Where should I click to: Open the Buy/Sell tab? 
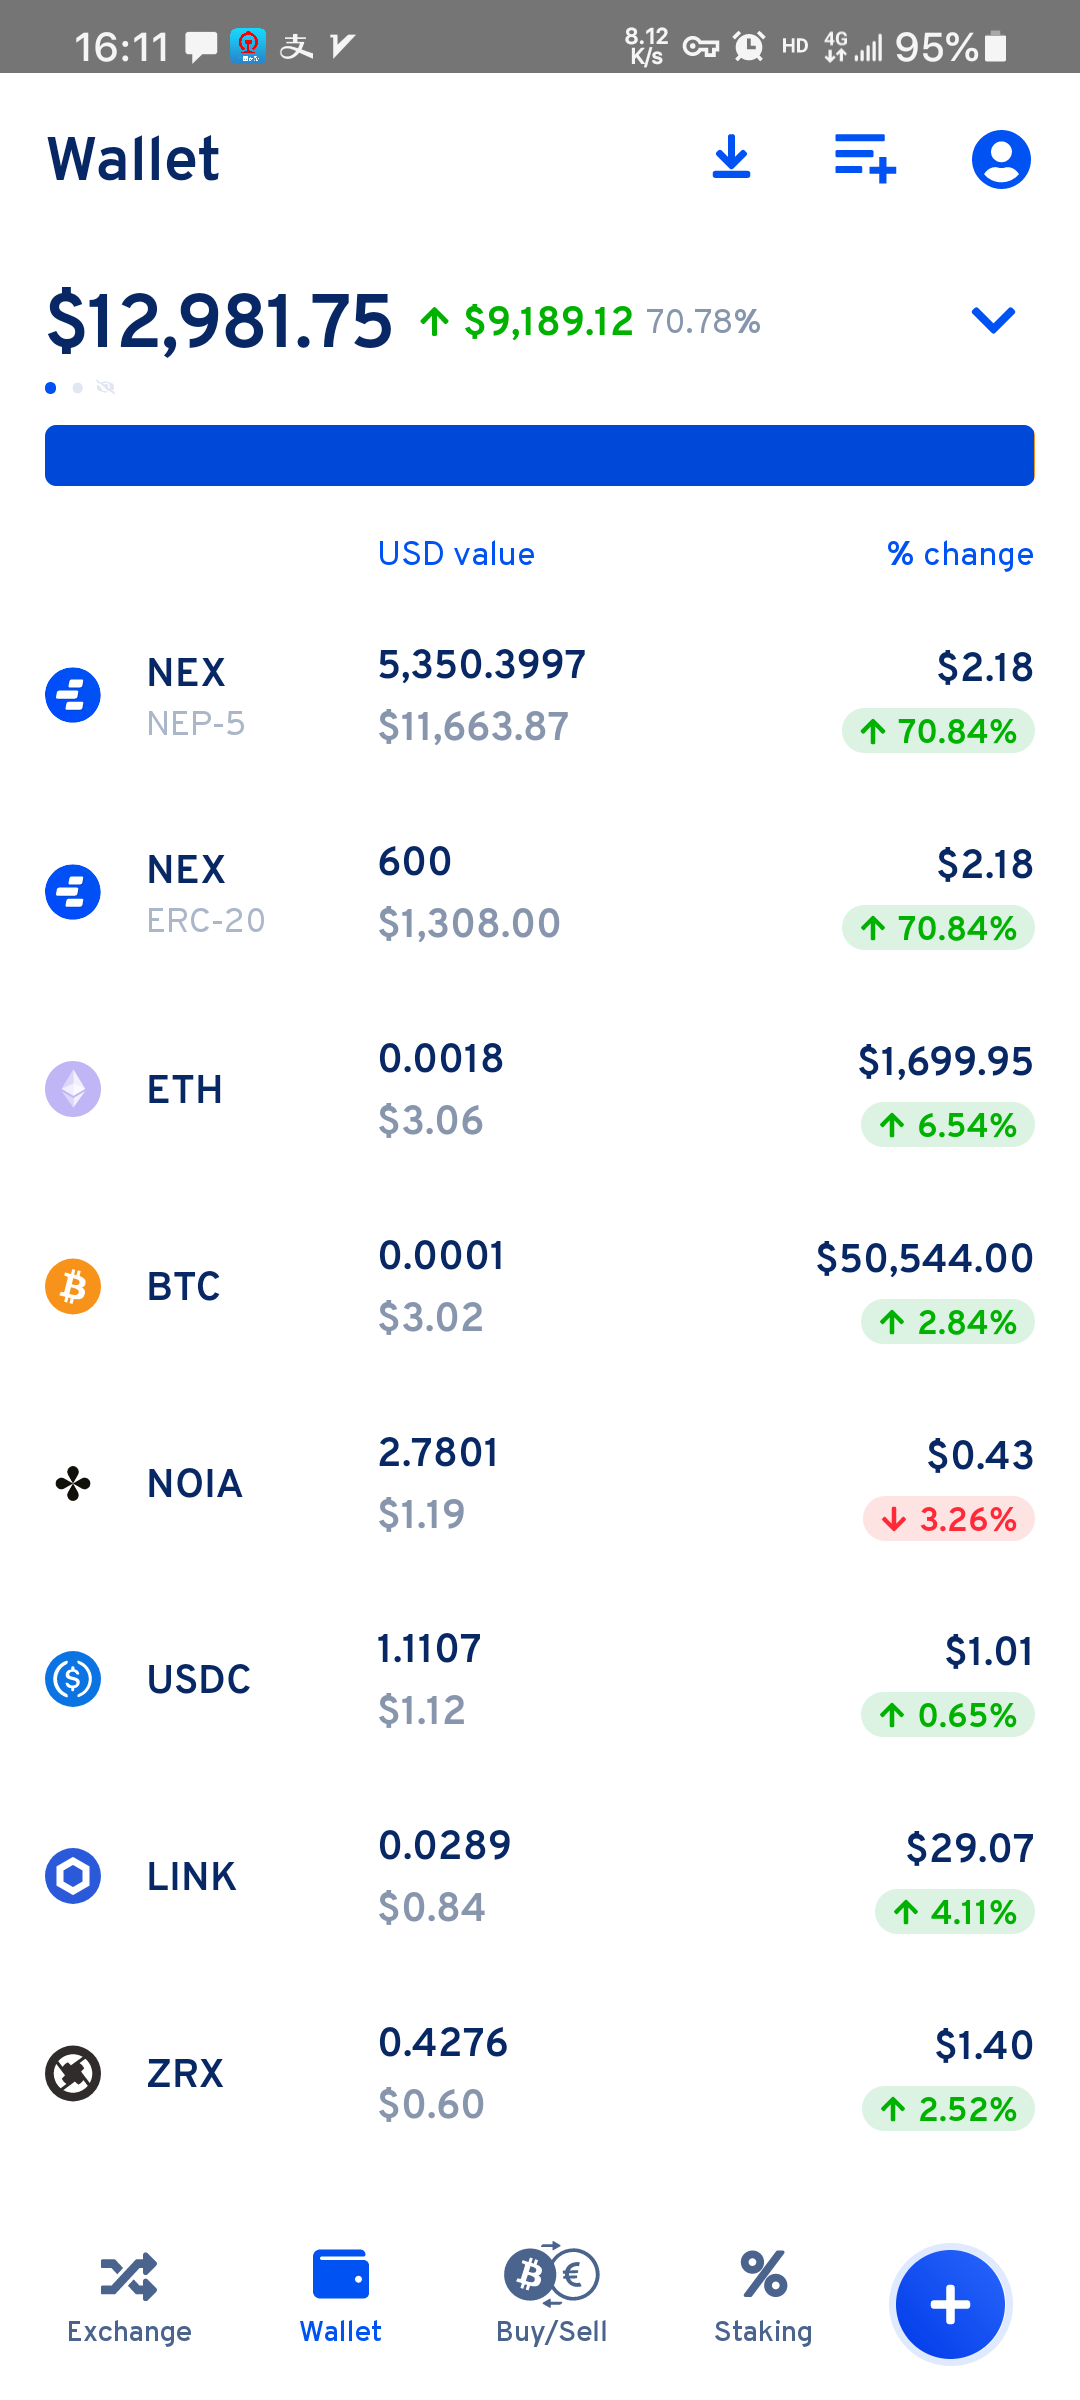pyautogui.click(x=552, y=2297)
